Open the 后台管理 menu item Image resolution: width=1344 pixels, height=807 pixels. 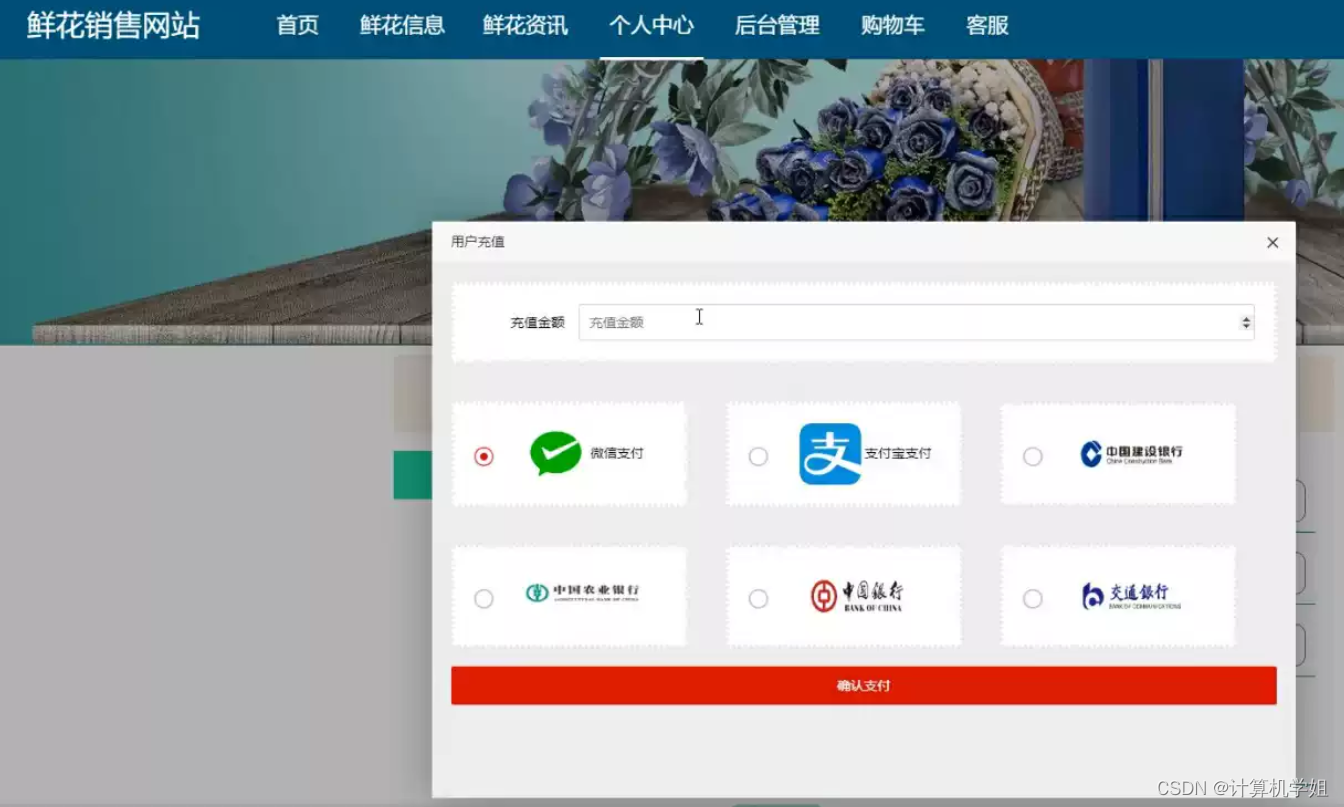pos(777,26)
